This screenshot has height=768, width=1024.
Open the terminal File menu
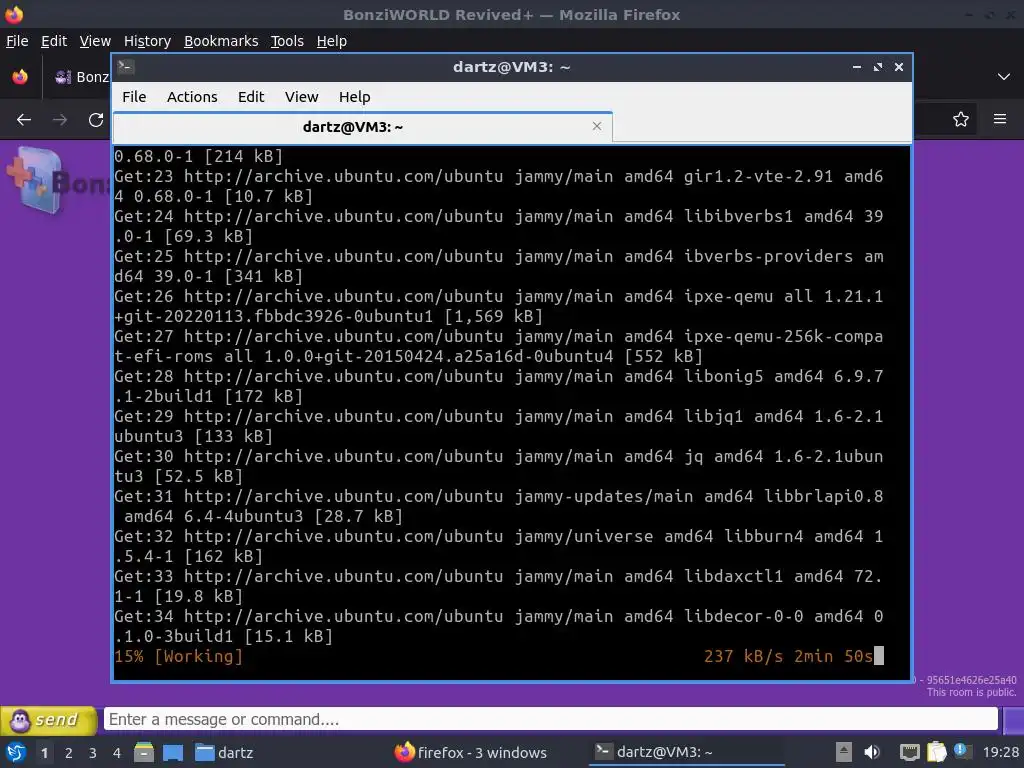click(x=134, y=97)
